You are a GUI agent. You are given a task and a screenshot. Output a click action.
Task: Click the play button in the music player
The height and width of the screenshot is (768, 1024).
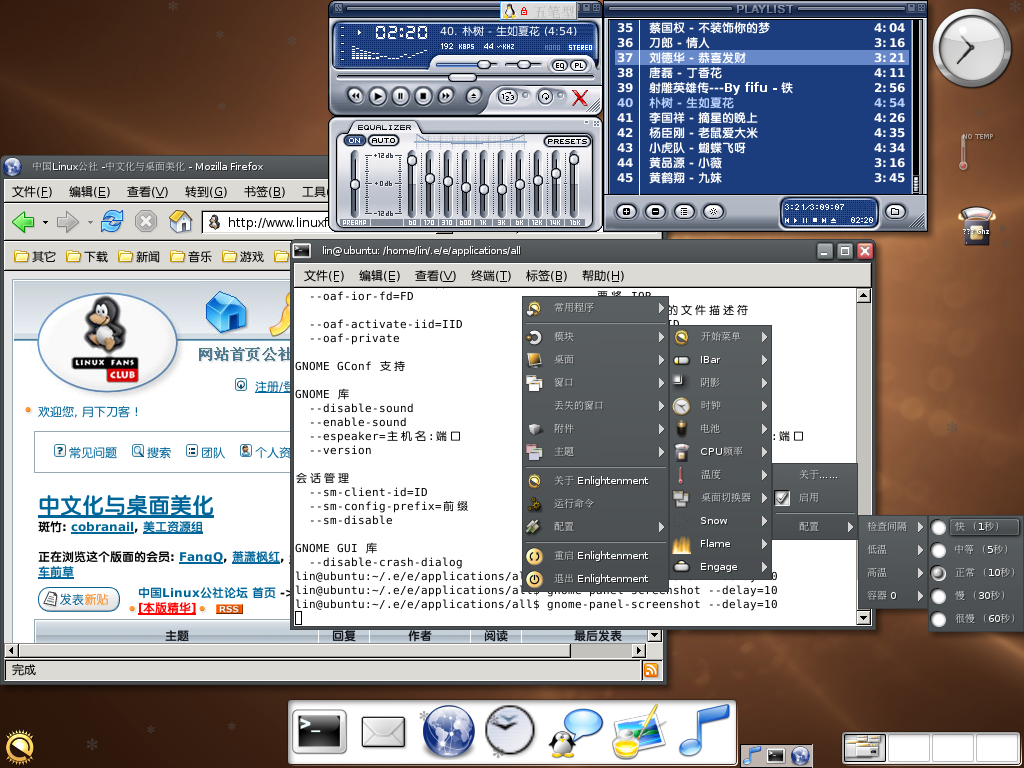point(377,97)
